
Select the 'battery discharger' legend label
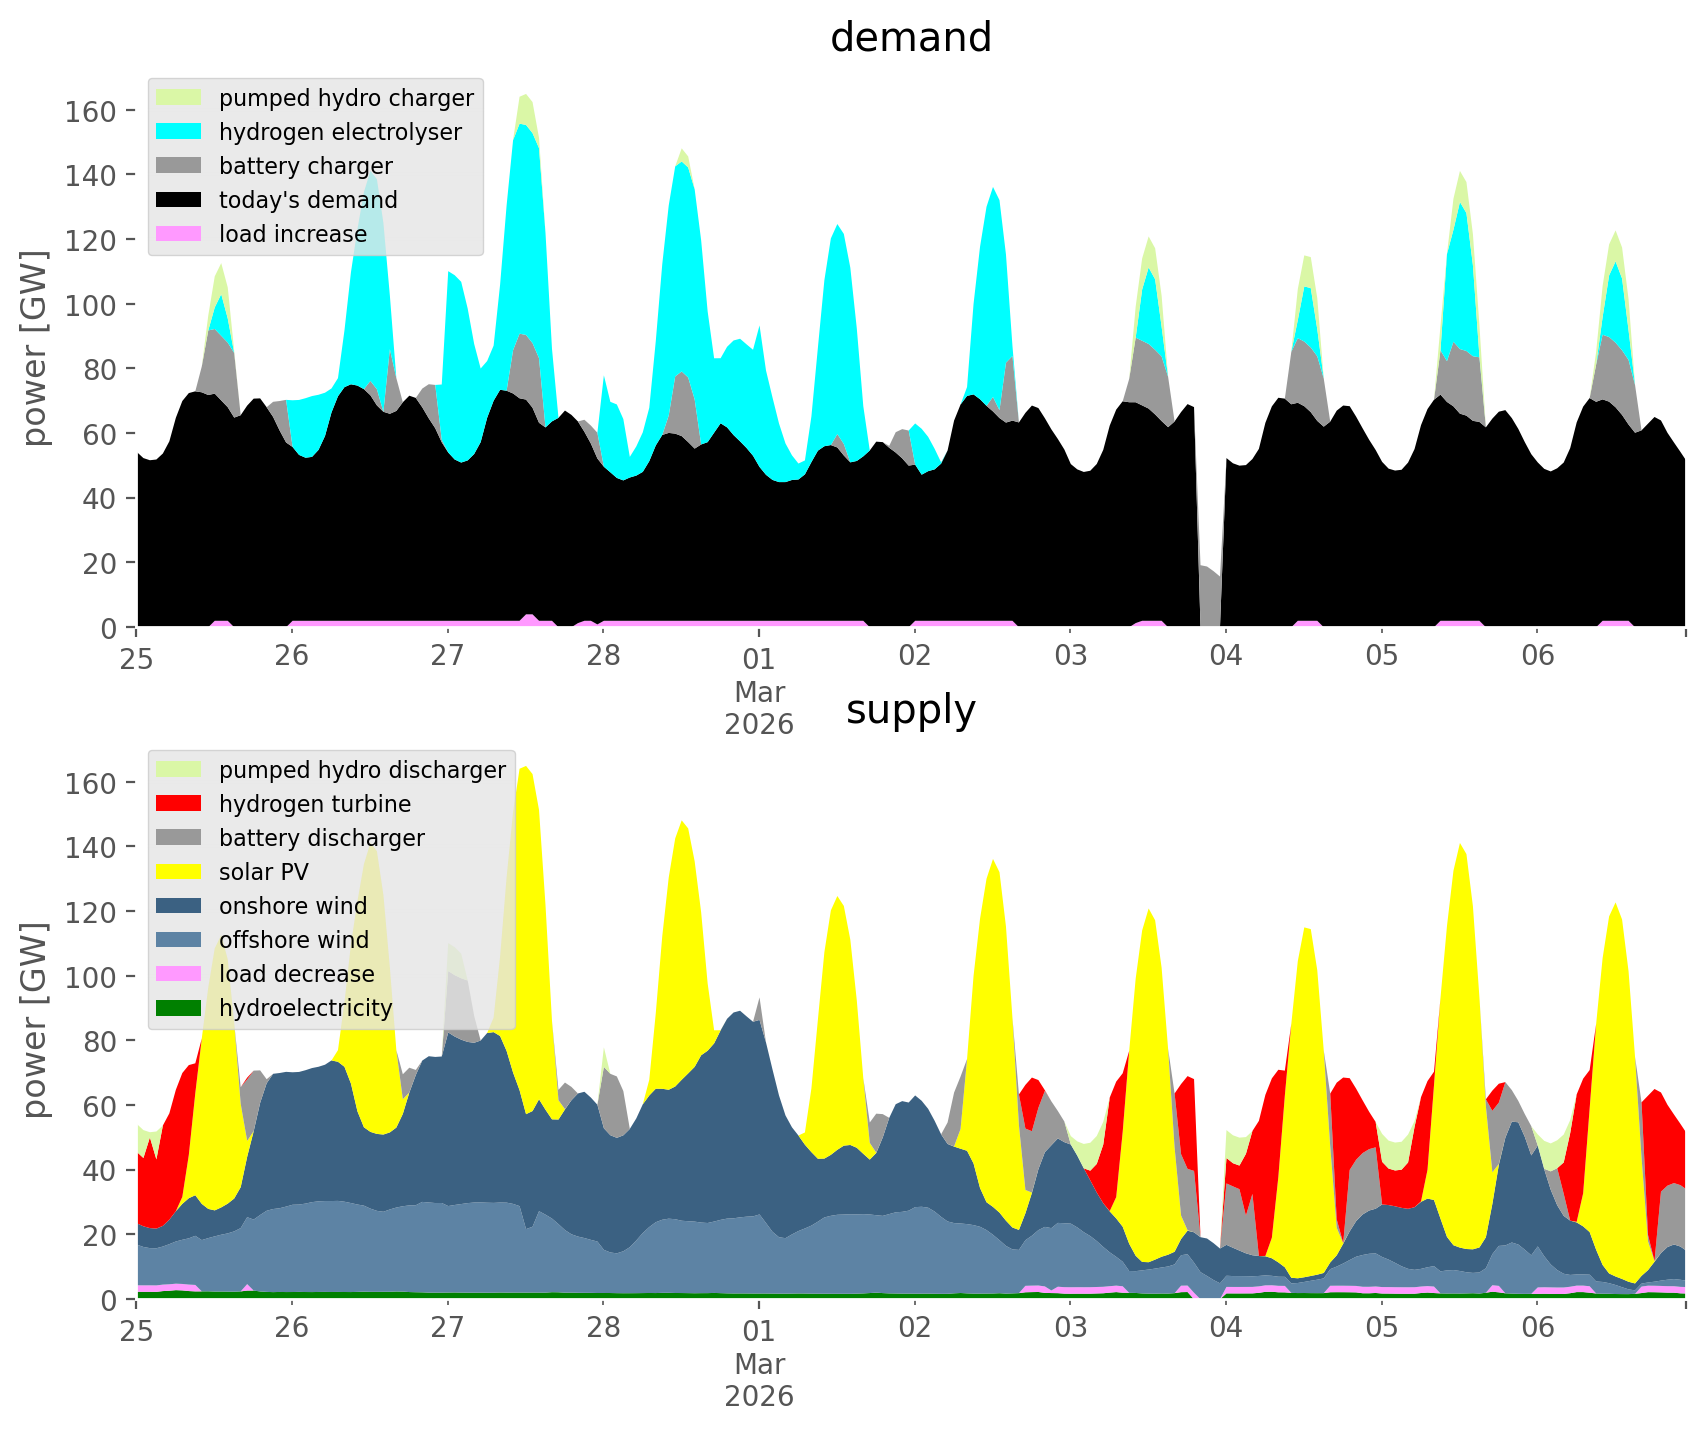(321, 838)
